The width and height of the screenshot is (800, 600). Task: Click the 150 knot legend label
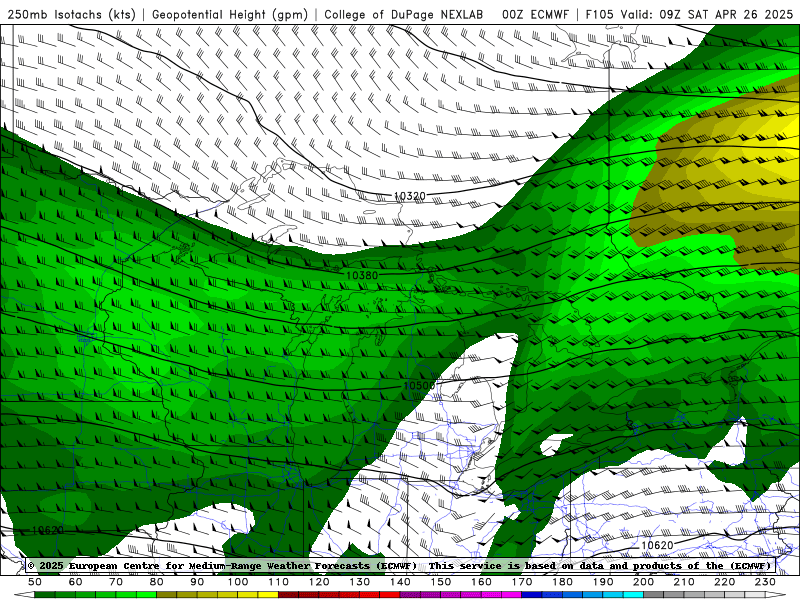click(x=441, y=582)
